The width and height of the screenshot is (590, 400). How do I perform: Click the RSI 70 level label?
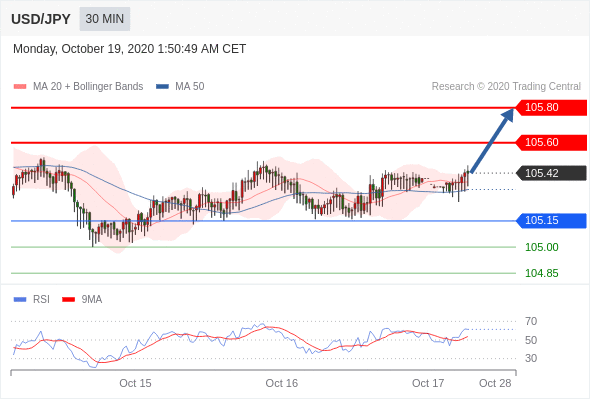click(x=531, y=321)
